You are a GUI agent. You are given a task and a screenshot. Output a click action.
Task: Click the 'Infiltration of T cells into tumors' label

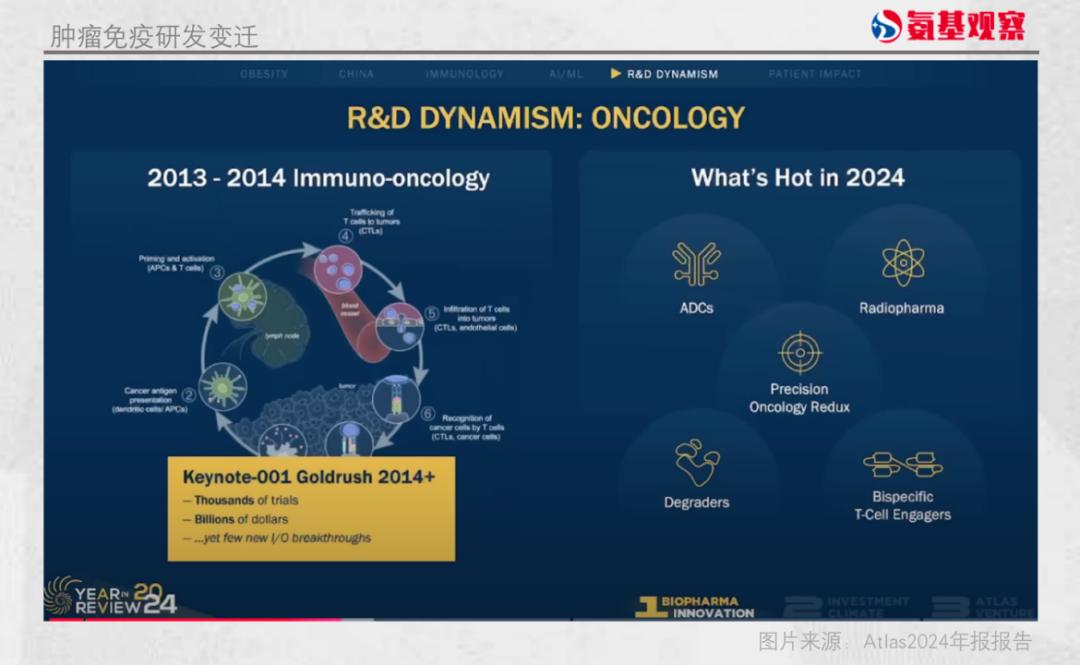[475, 318]
